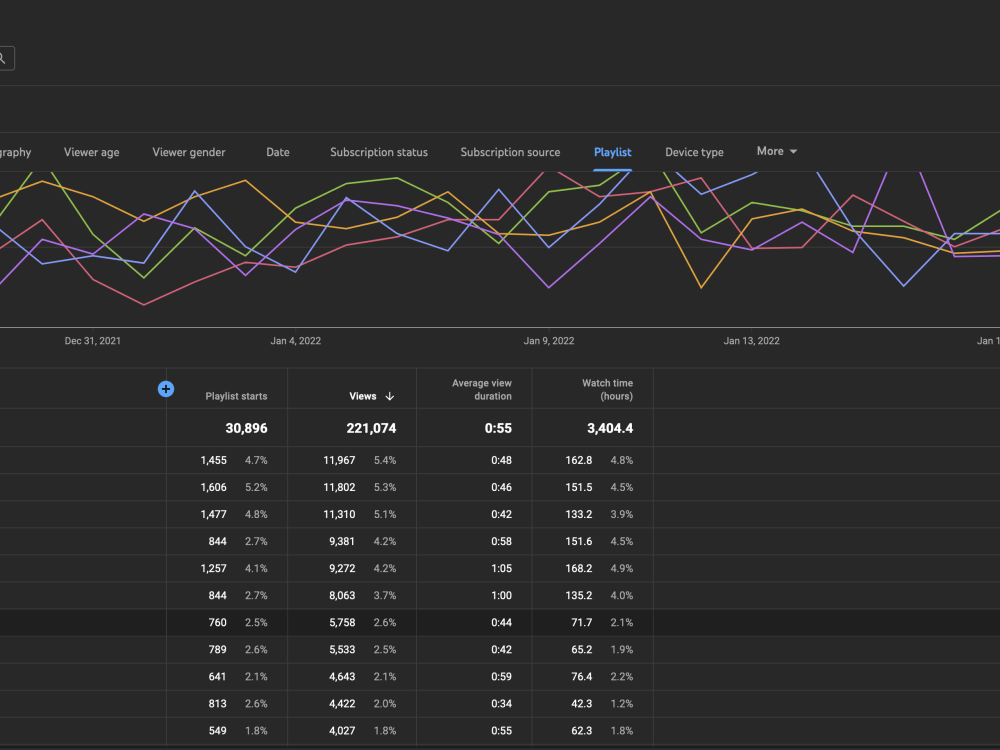This screenshot has height=750, width=1000.
Task: Click playlist starts value 549
Action: 217,731
